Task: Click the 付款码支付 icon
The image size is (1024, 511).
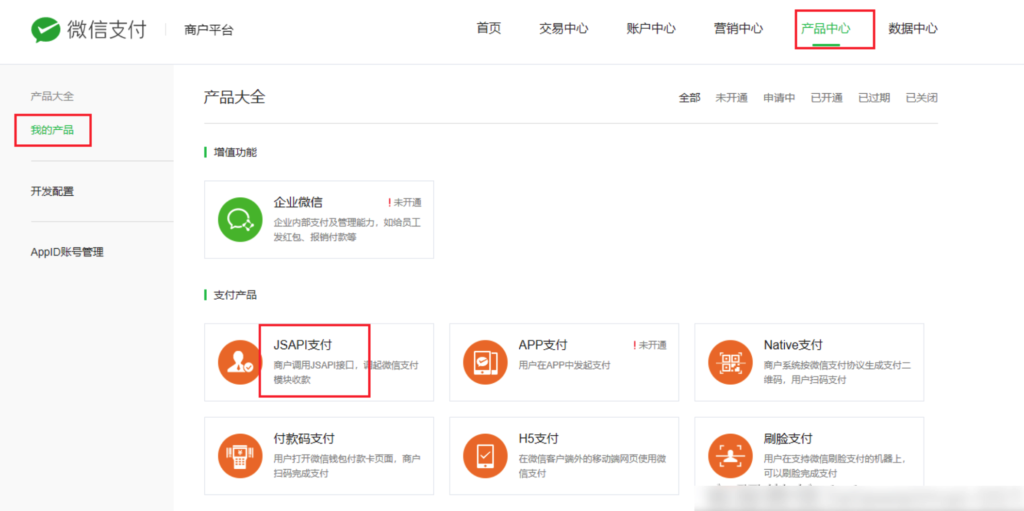Action: [240, 456]
